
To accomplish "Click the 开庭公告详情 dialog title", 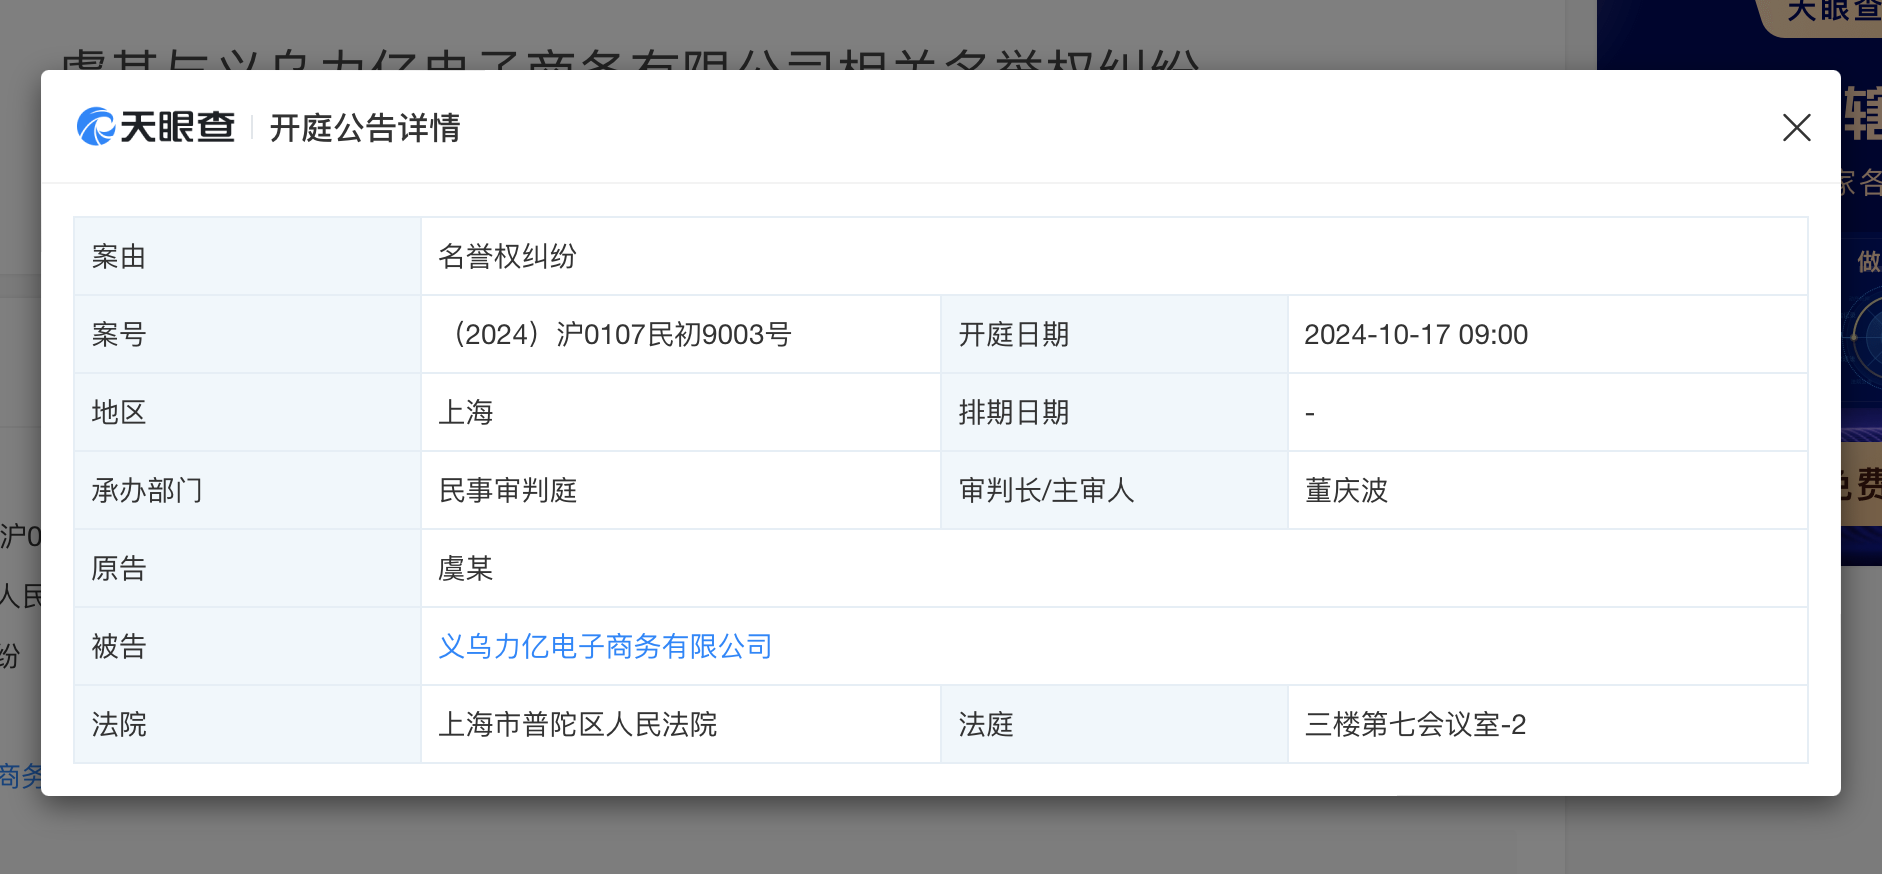I will [x=365, y=128].
